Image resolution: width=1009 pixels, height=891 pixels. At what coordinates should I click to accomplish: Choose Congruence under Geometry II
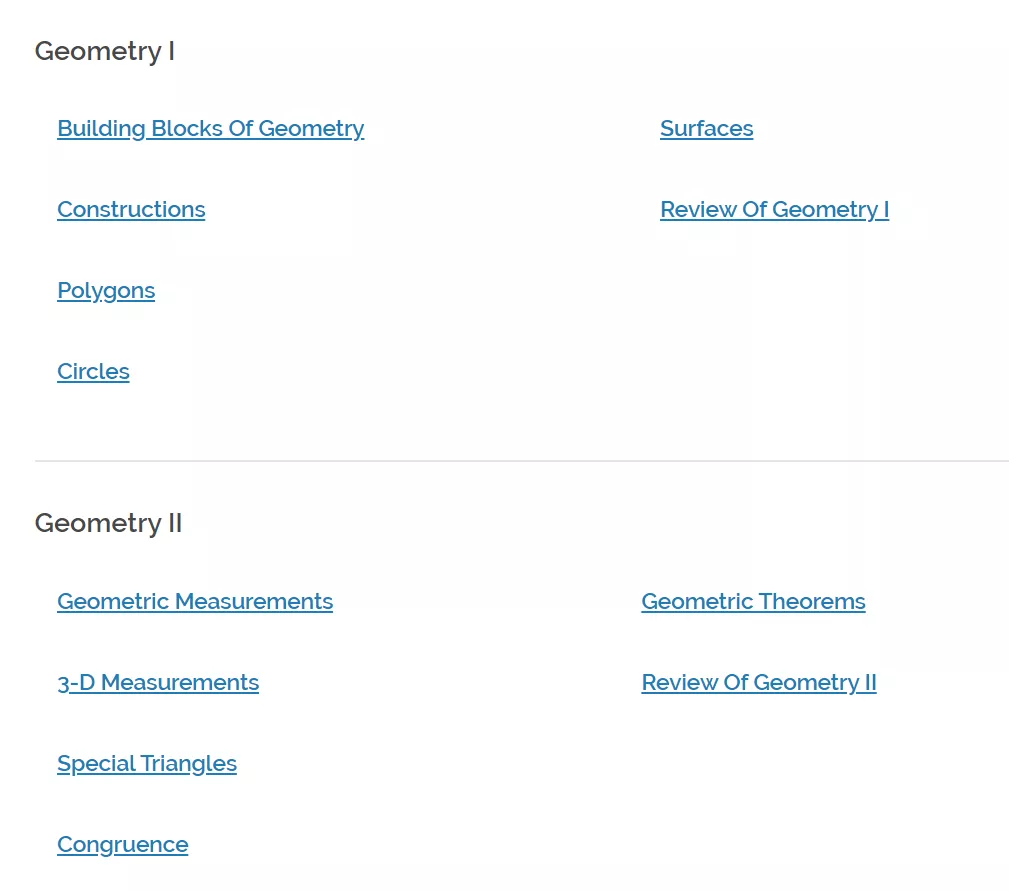[122, 845]
